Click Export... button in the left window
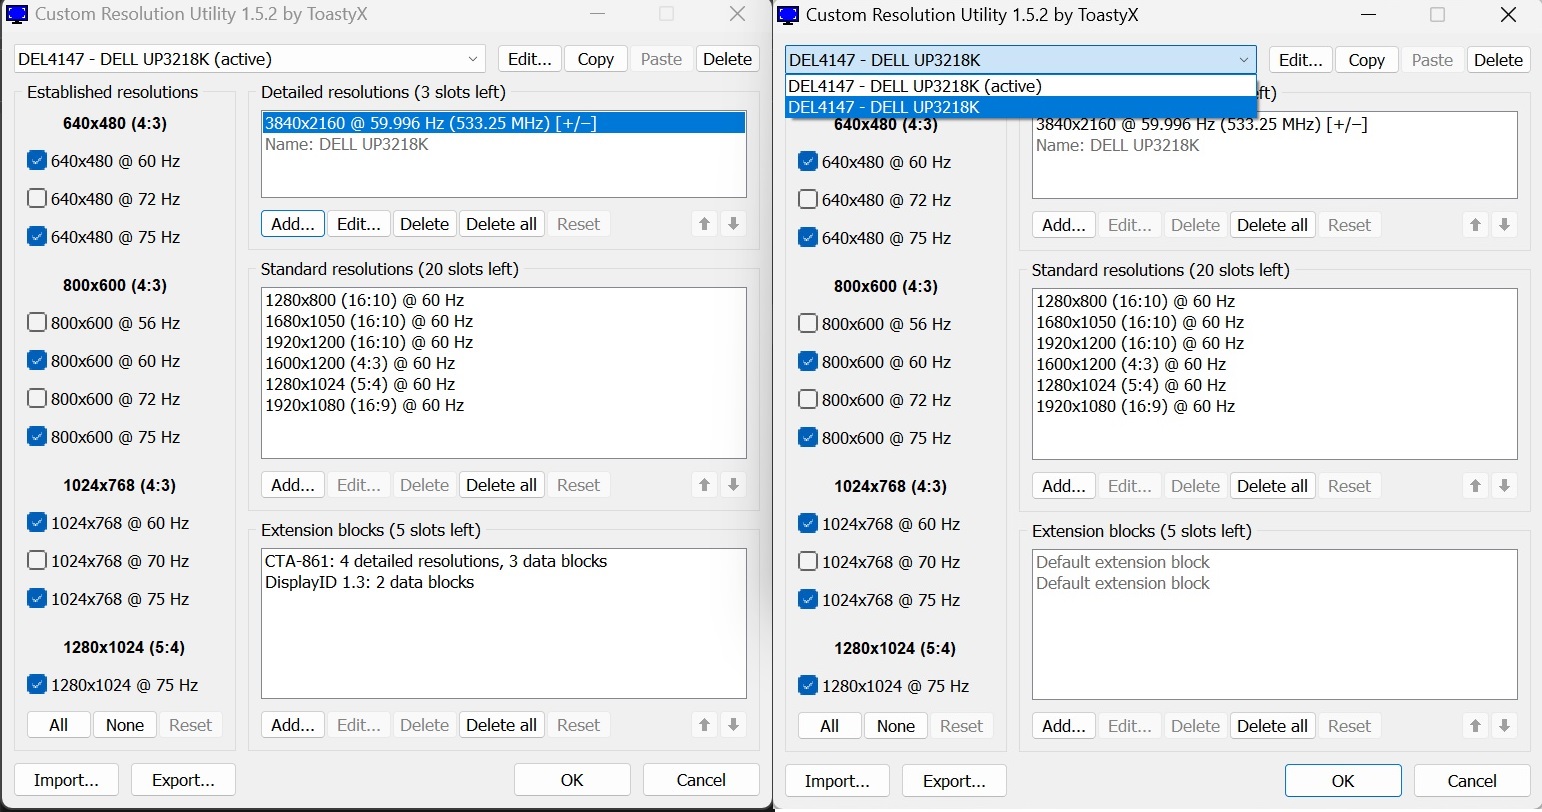This screenshot has width=1542, height=812. click(x=183, y=780)
